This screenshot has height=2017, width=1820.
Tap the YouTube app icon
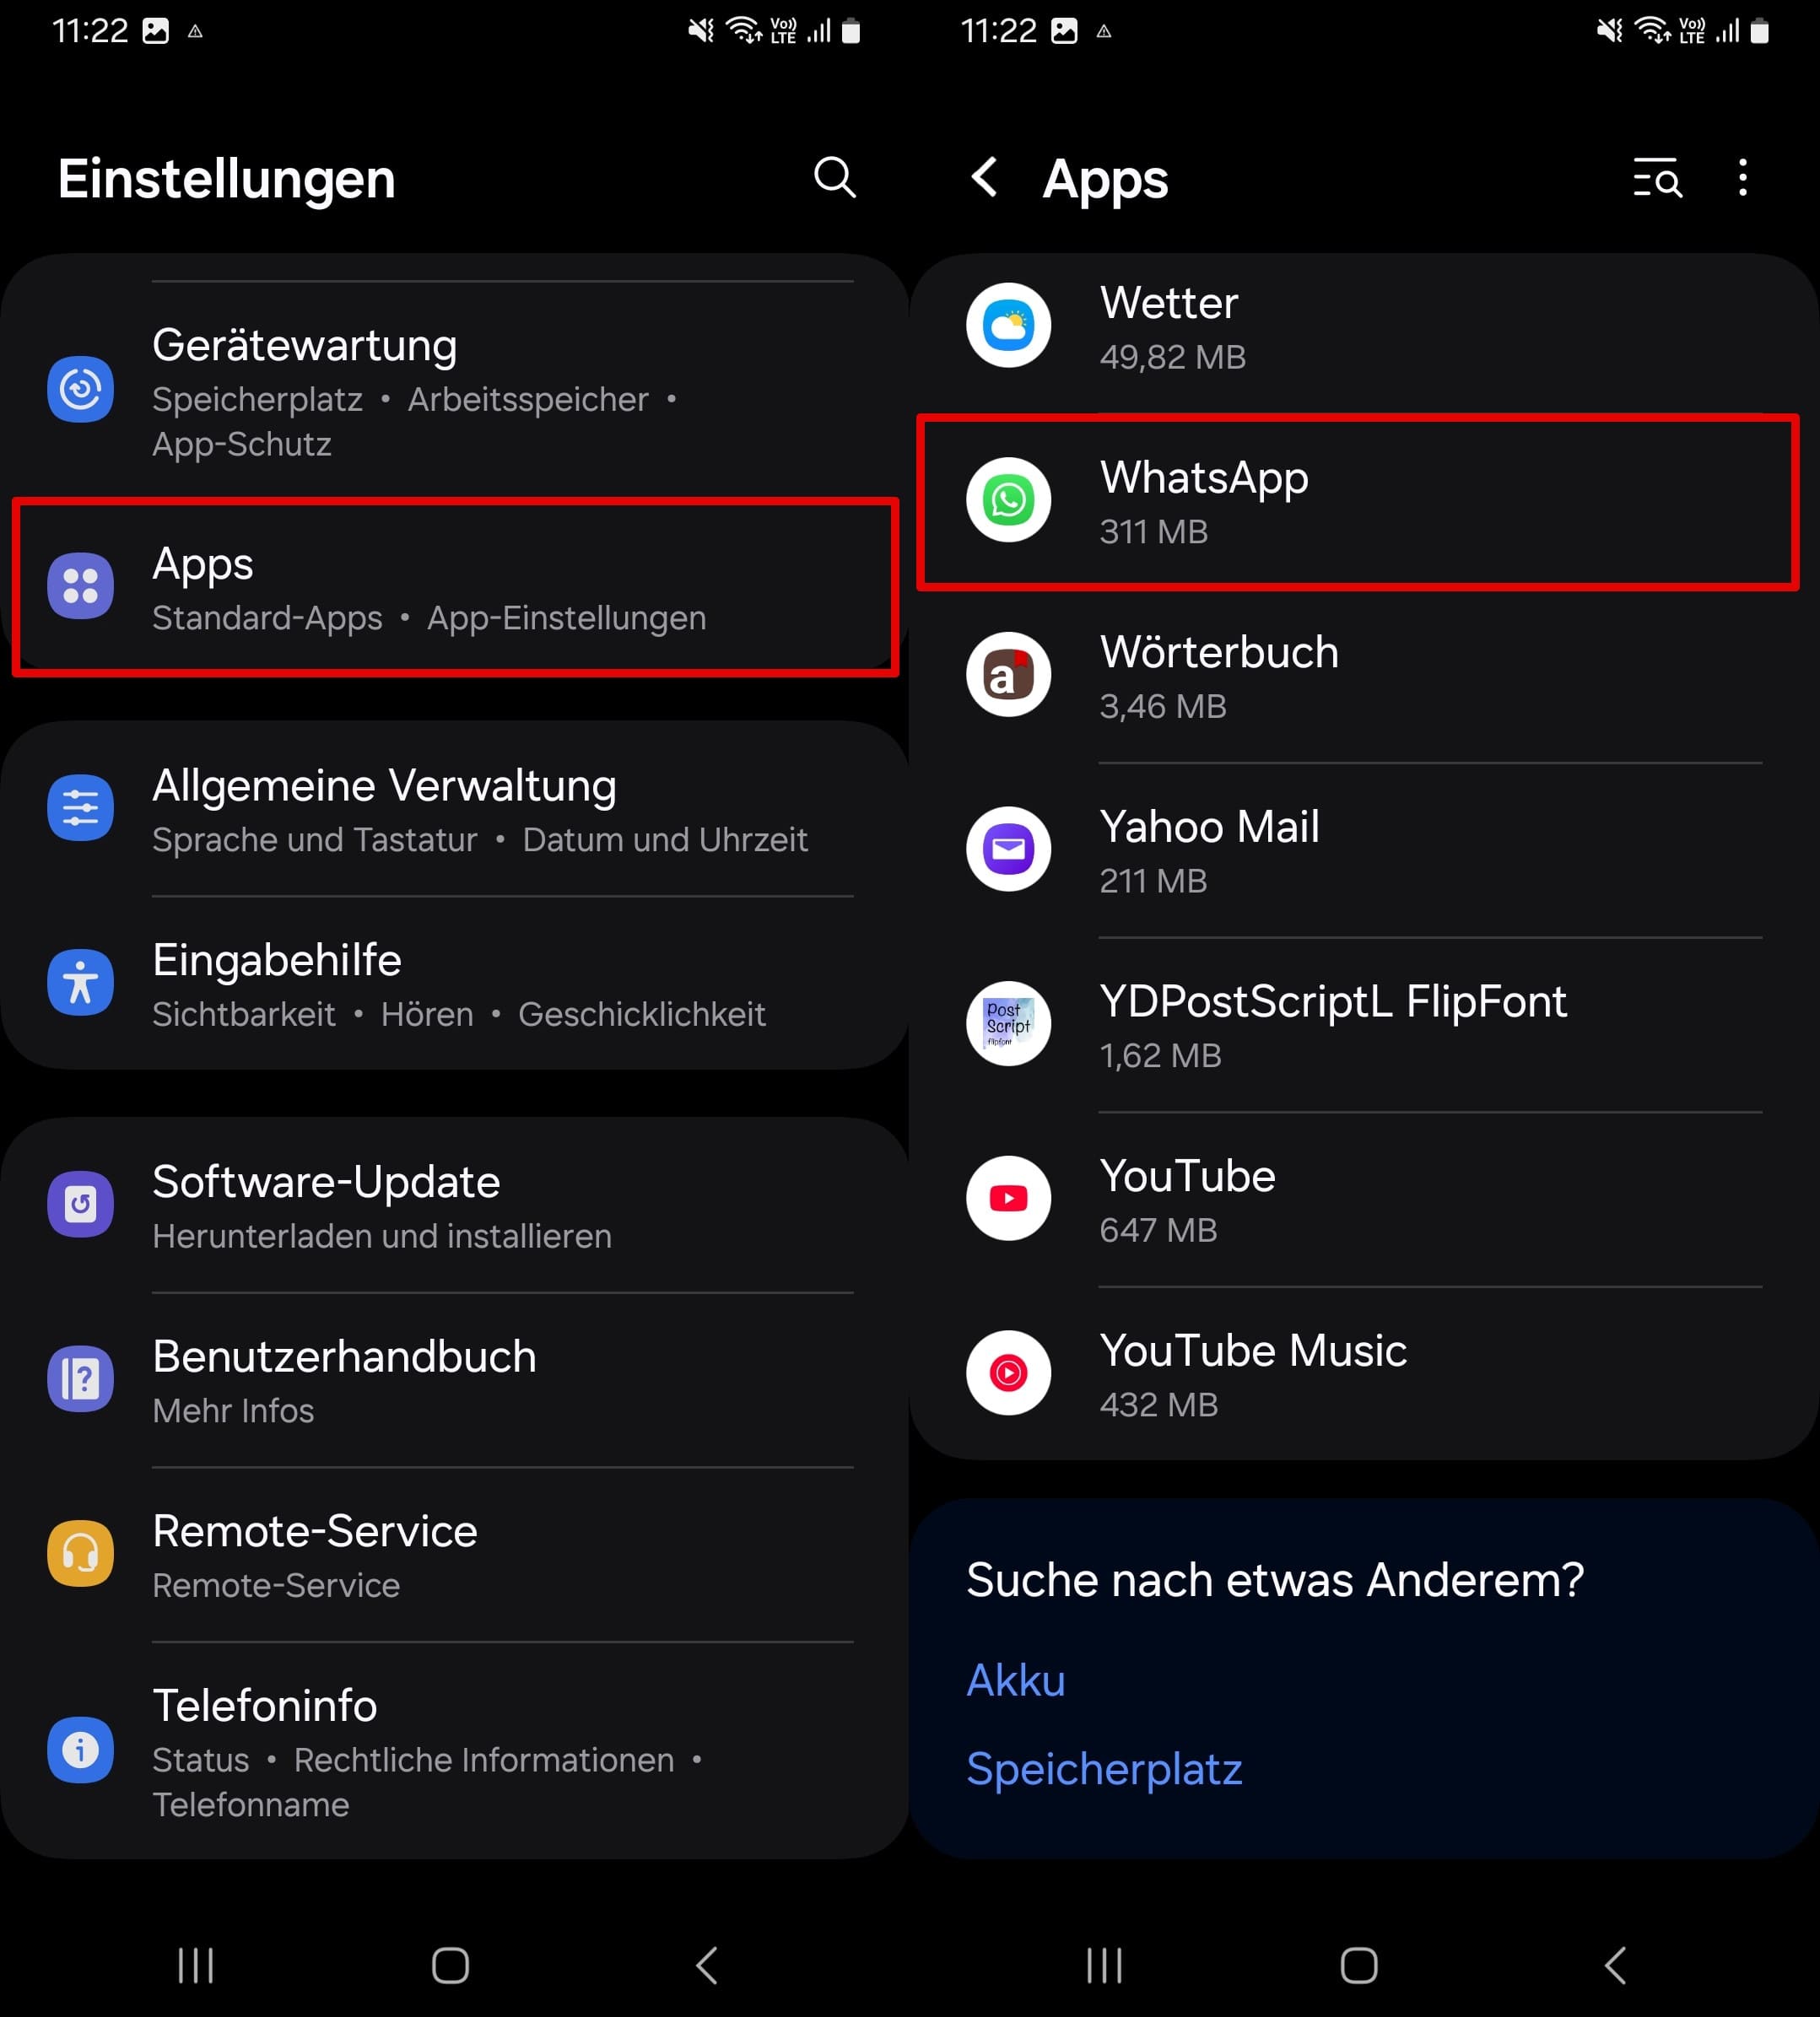click(1008, 1199)
